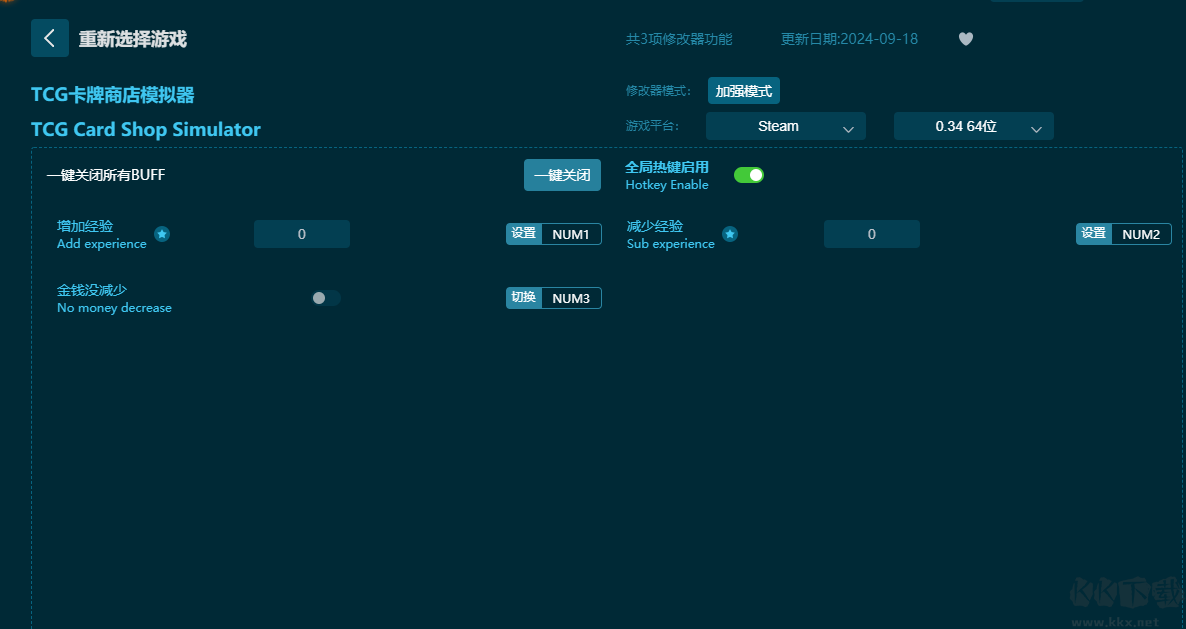The width and height of the screenshot is (1186, 629).
Task: Click the NUM3 hotkey box
Action: pyautogui.click(x=571, y=298)
